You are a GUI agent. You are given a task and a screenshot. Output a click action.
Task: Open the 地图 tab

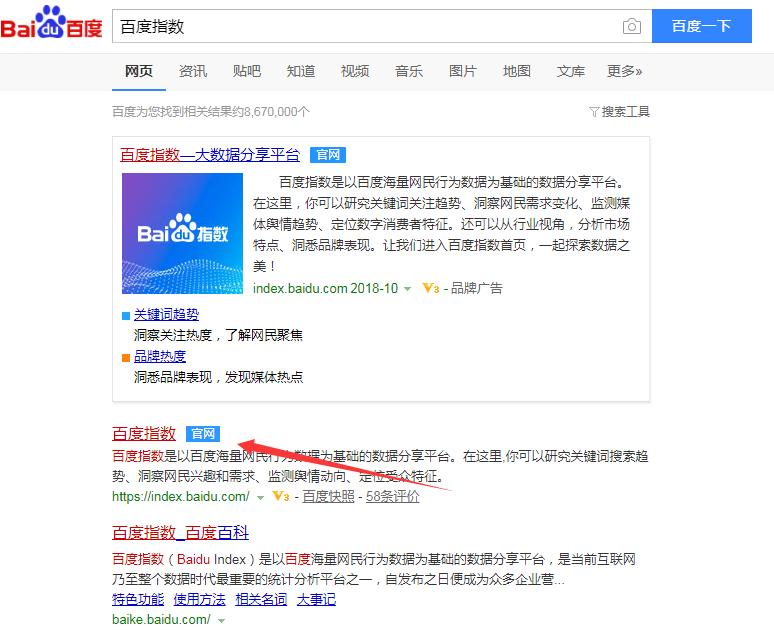517,71
